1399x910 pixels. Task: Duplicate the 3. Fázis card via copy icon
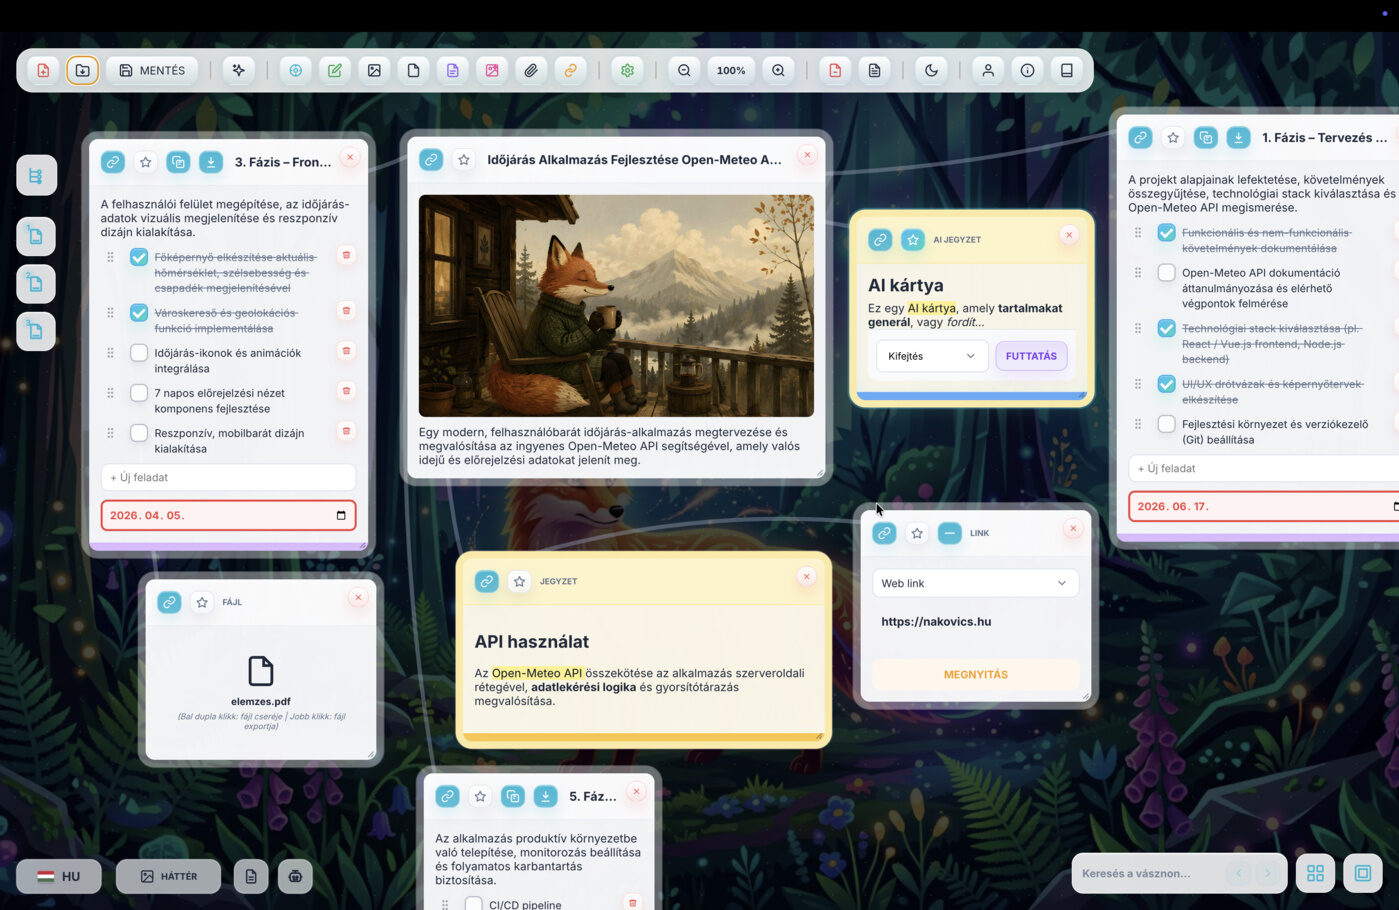pos(178,162)
